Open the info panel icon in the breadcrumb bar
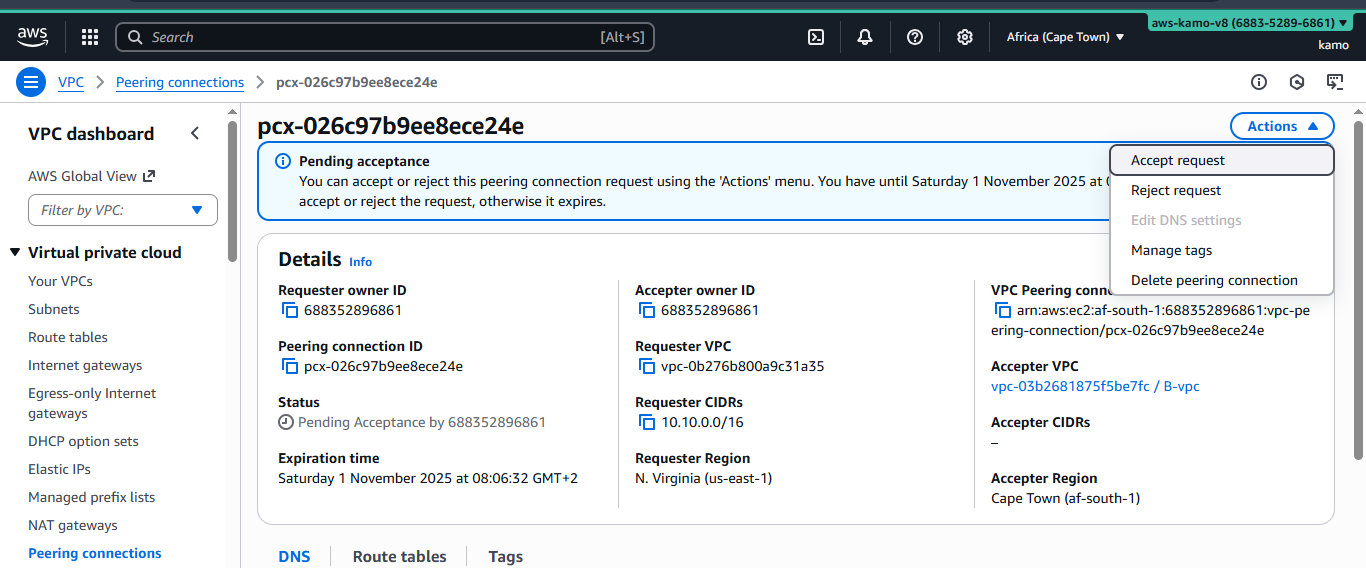This screenshot has height=568, width=1366. [x=1259, y=82]
